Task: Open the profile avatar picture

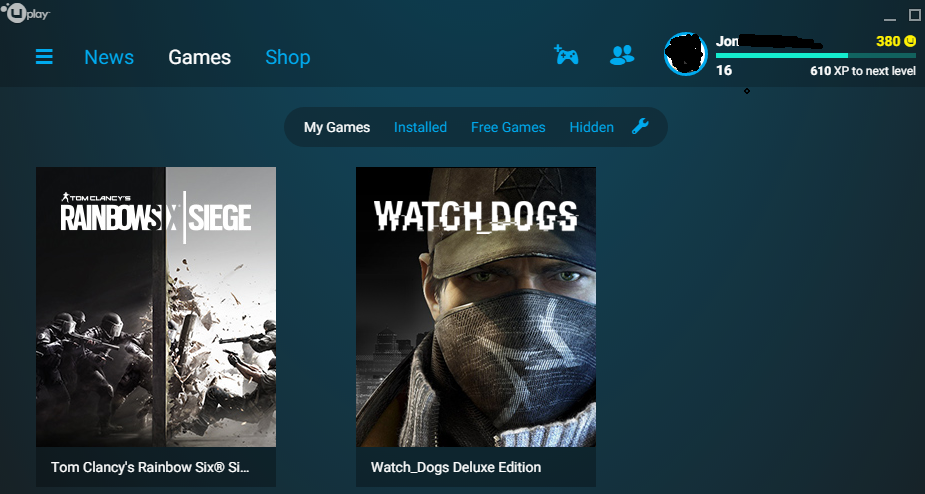Action: point(685,54)
